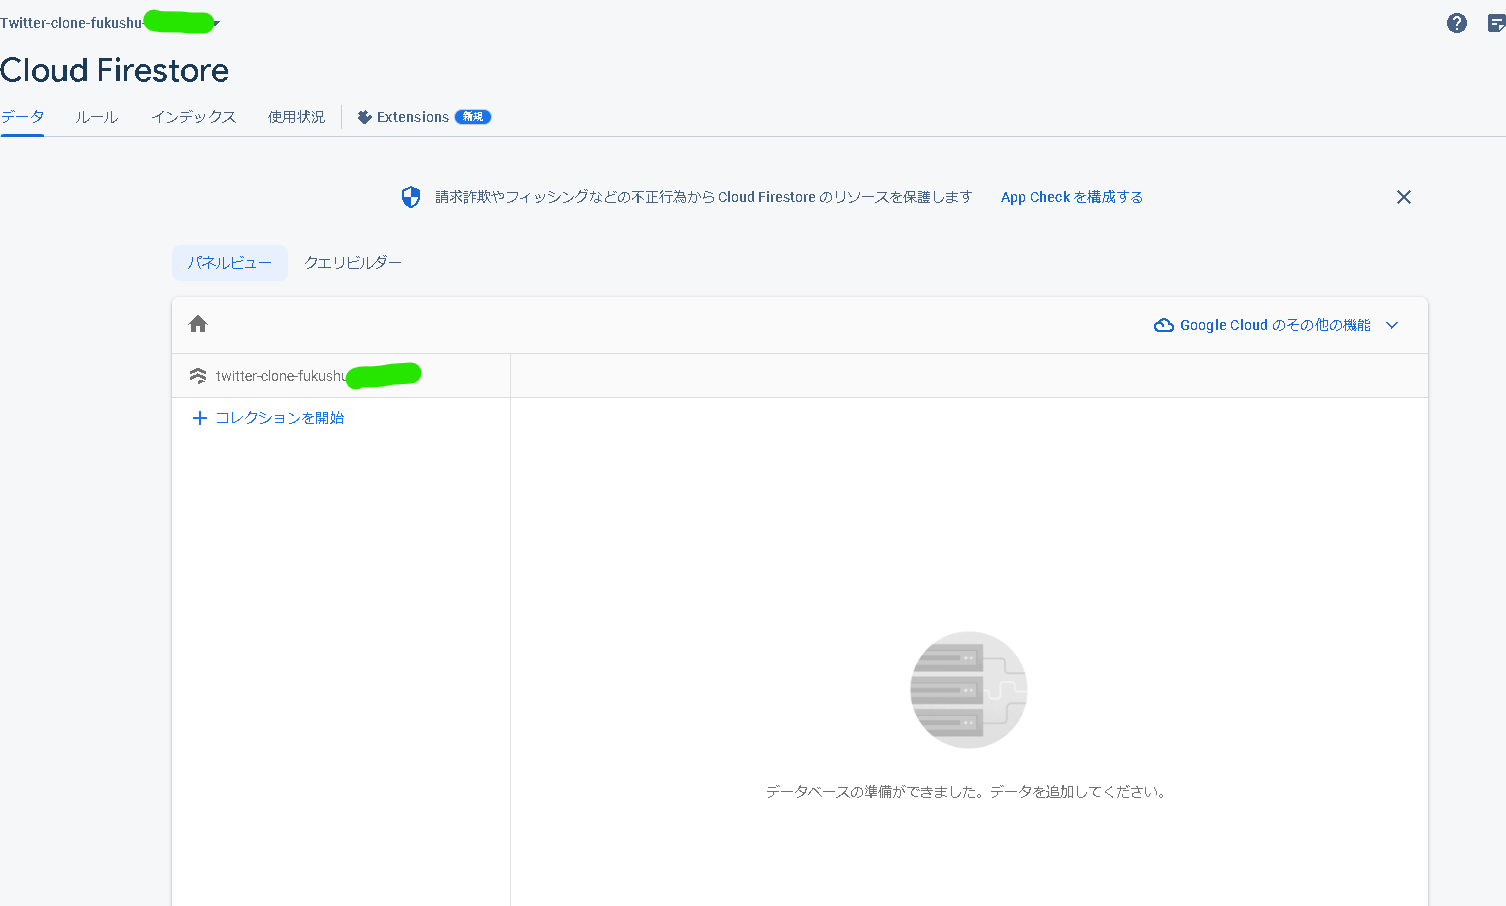Click the shield icon in the App Check banner
1506x906 pixels.
411,197
